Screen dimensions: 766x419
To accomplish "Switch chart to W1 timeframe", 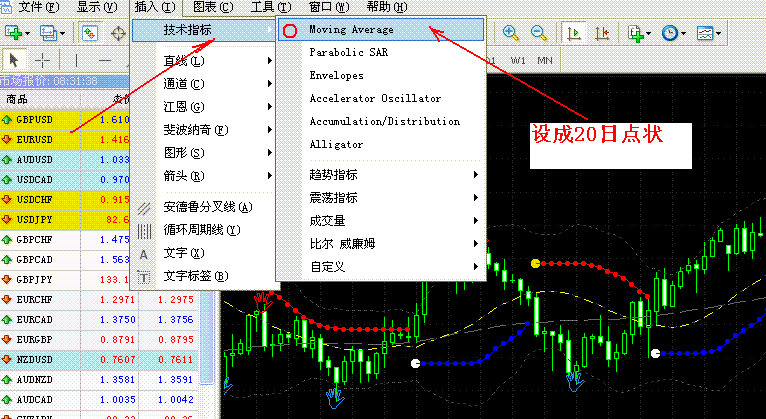I will click(518, 61).
